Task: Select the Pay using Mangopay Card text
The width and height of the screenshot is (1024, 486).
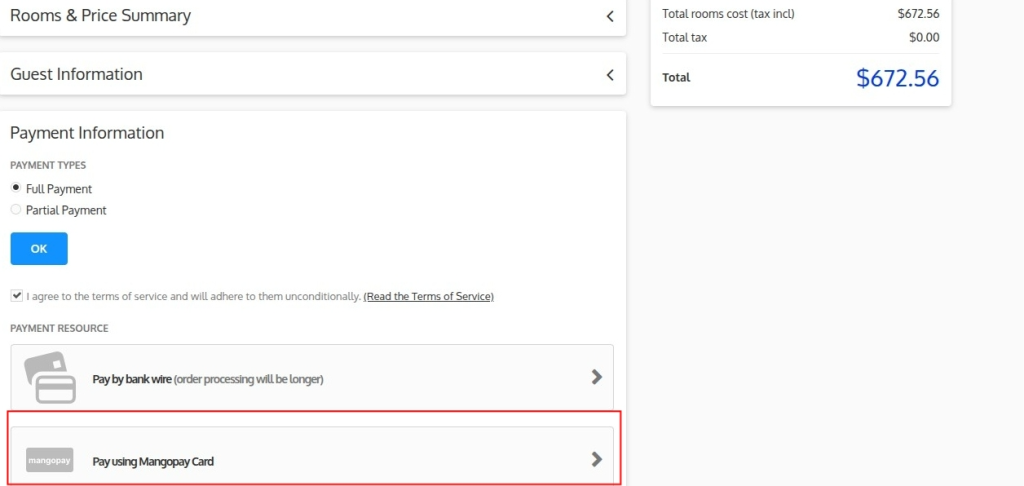Action: click(153, 462)
